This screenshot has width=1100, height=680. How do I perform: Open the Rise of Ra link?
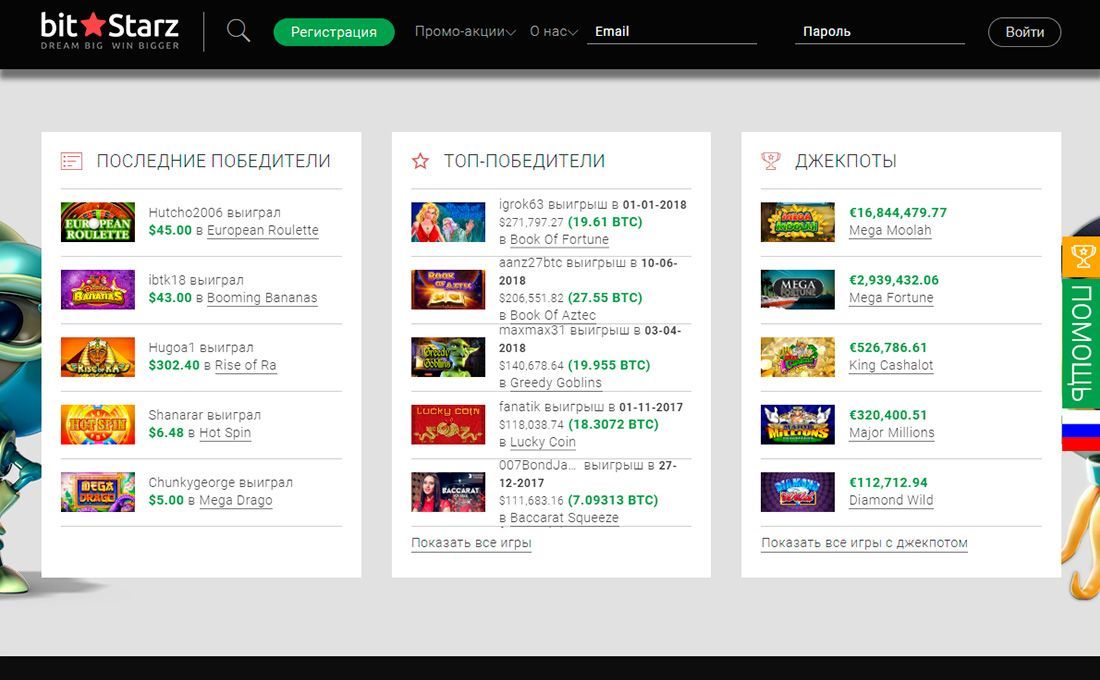tap(246, 365)
